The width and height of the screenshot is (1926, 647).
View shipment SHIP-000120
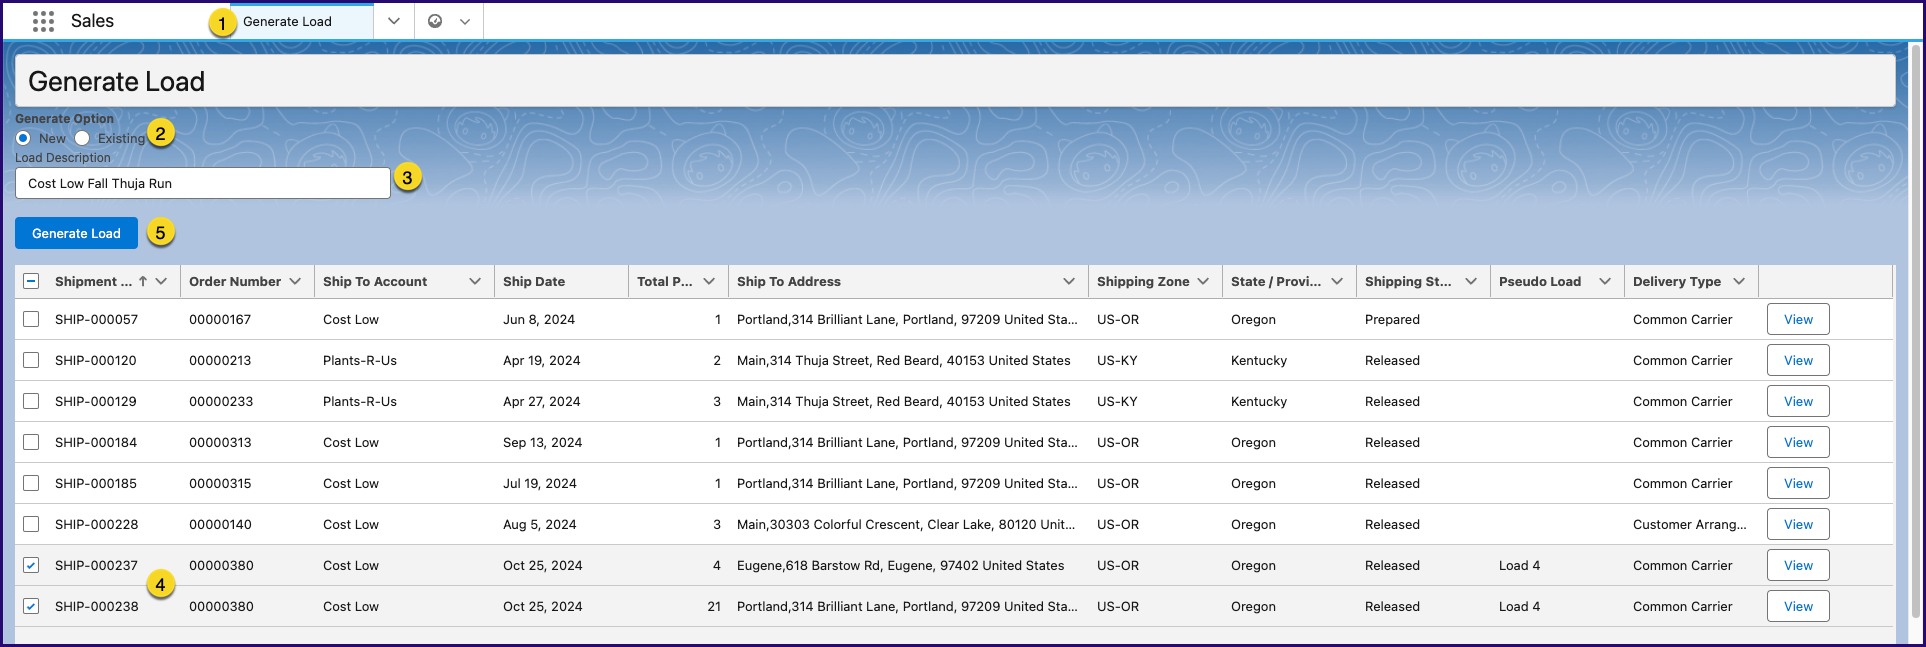coord(1798,361)
